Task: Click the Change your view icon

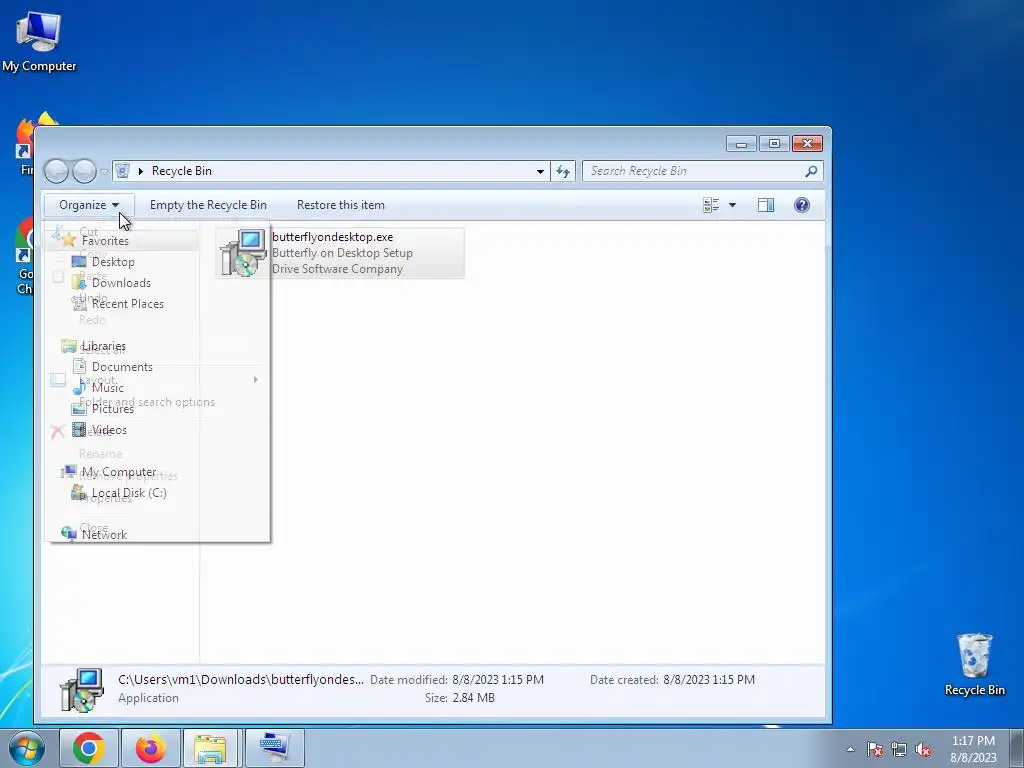Action: 711,205
